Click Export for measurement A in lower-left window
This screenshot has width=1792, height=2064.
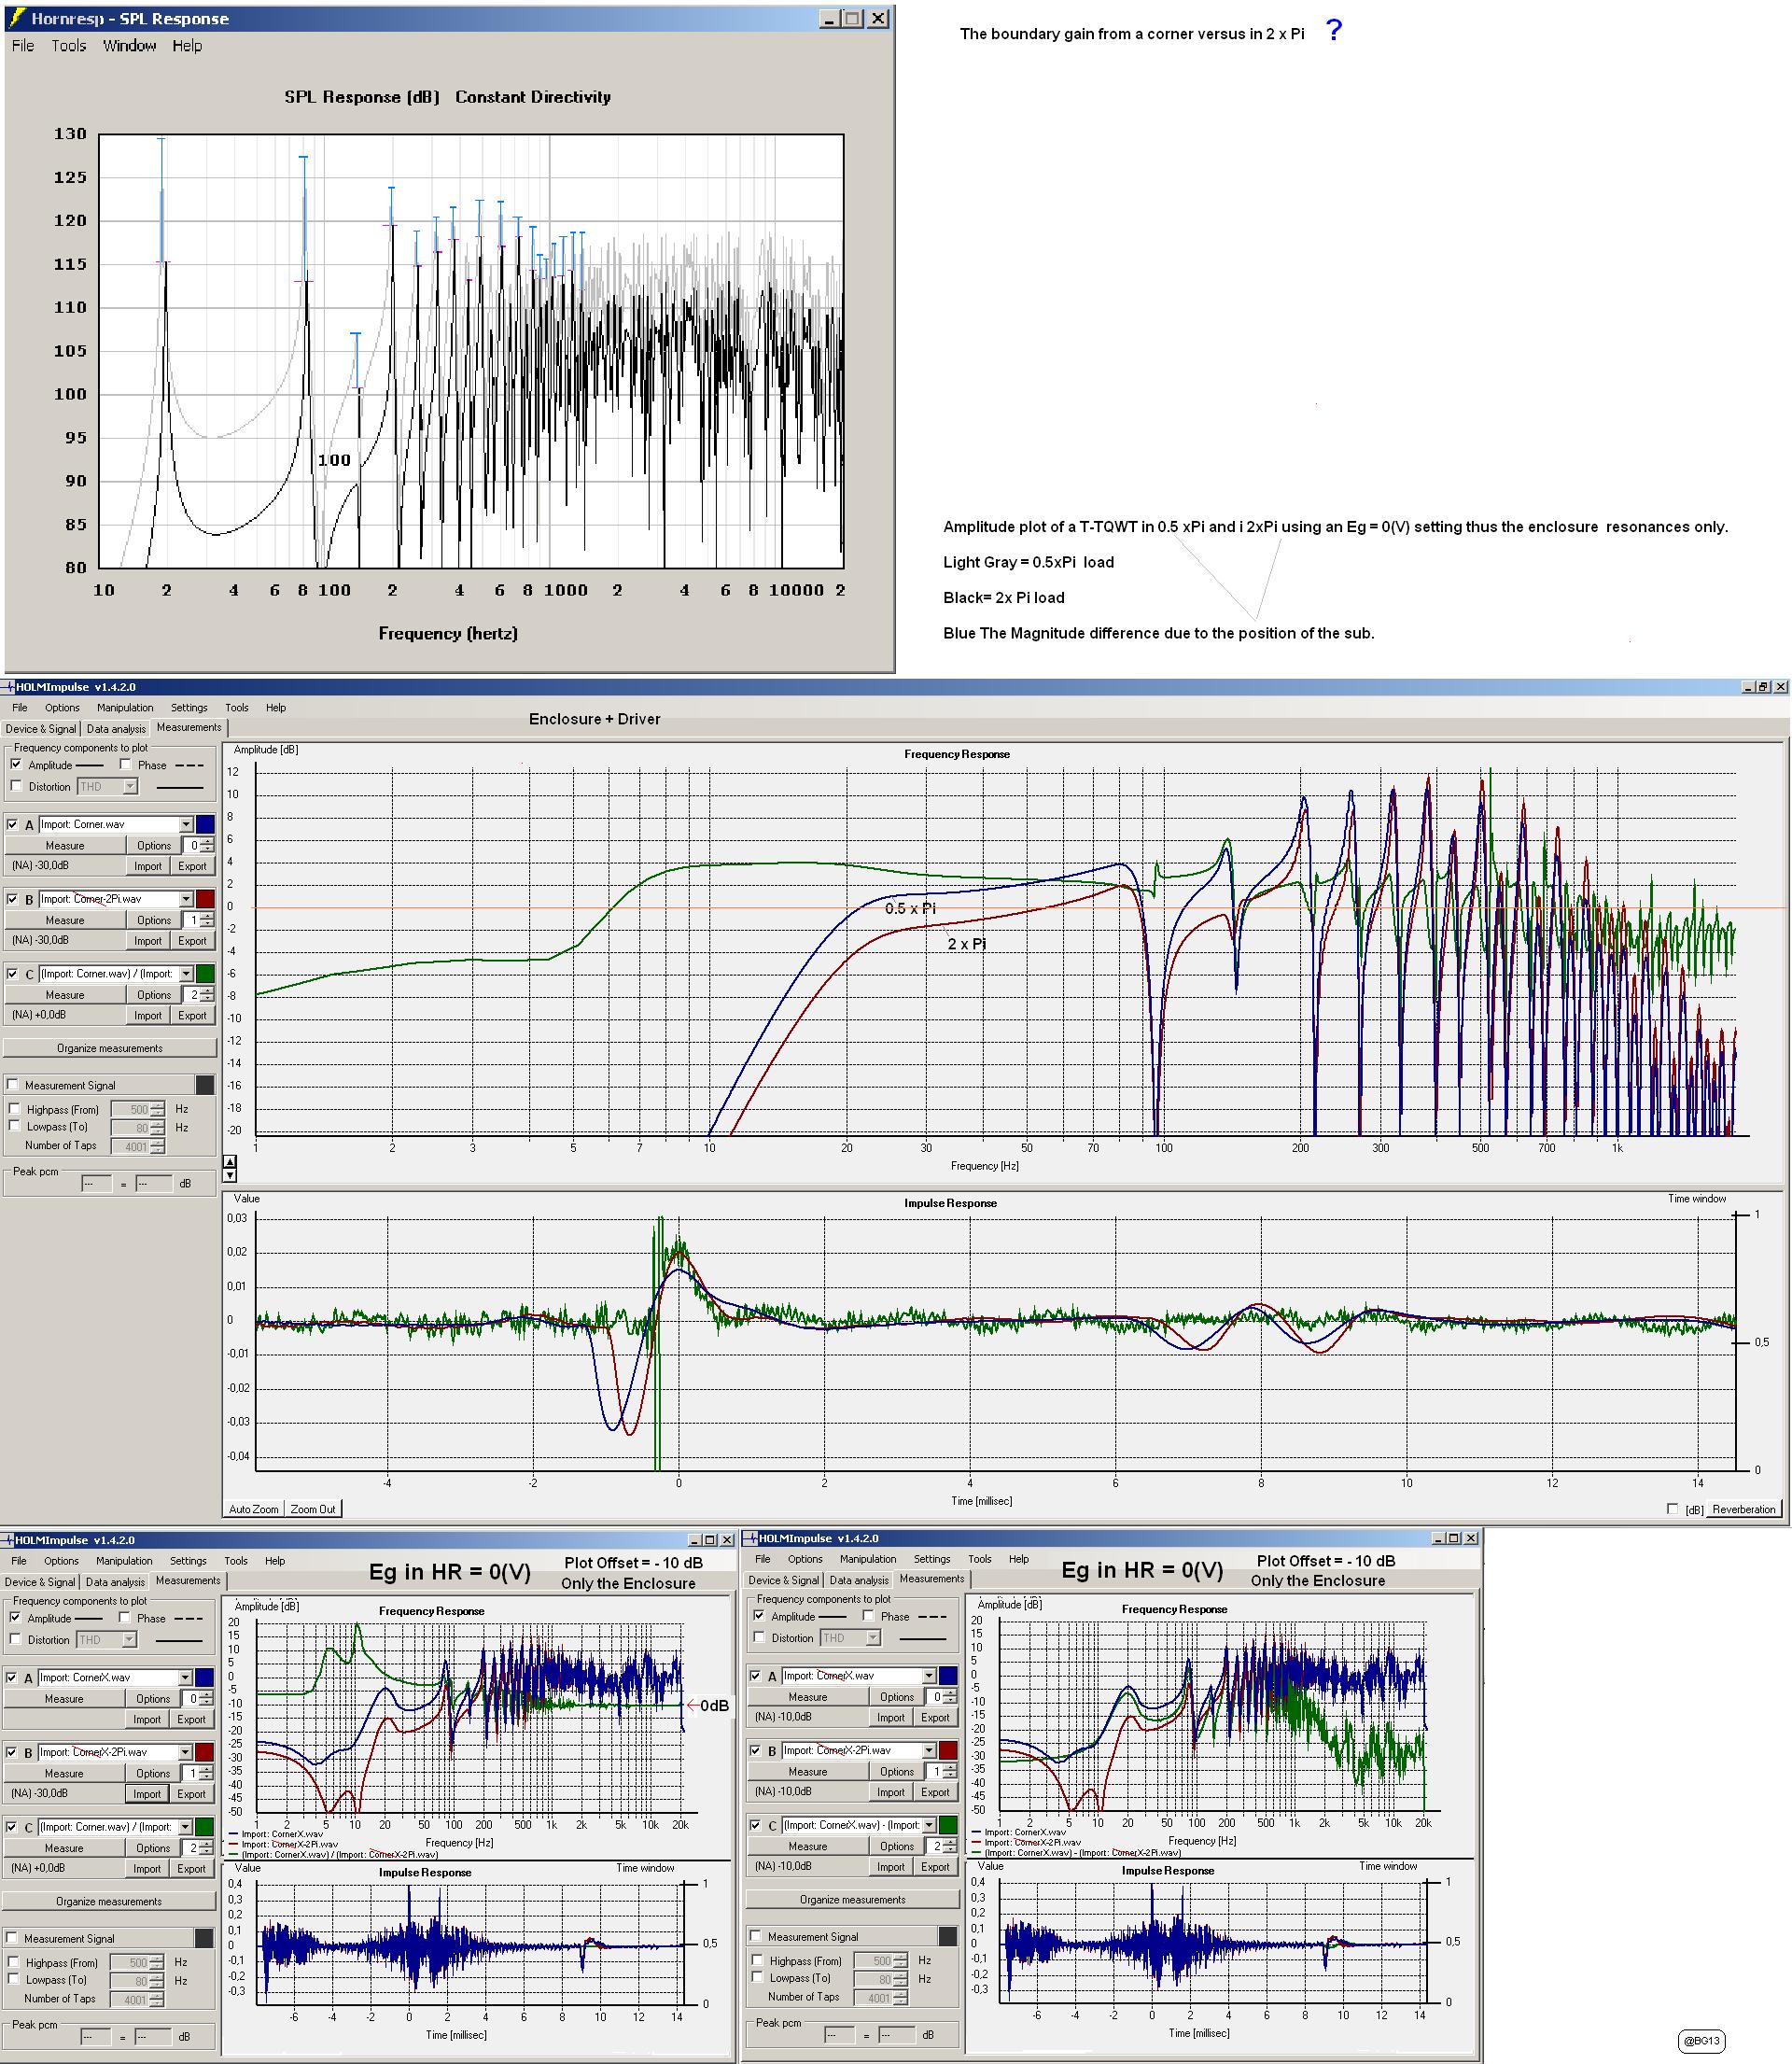(x=191, y=1720)
